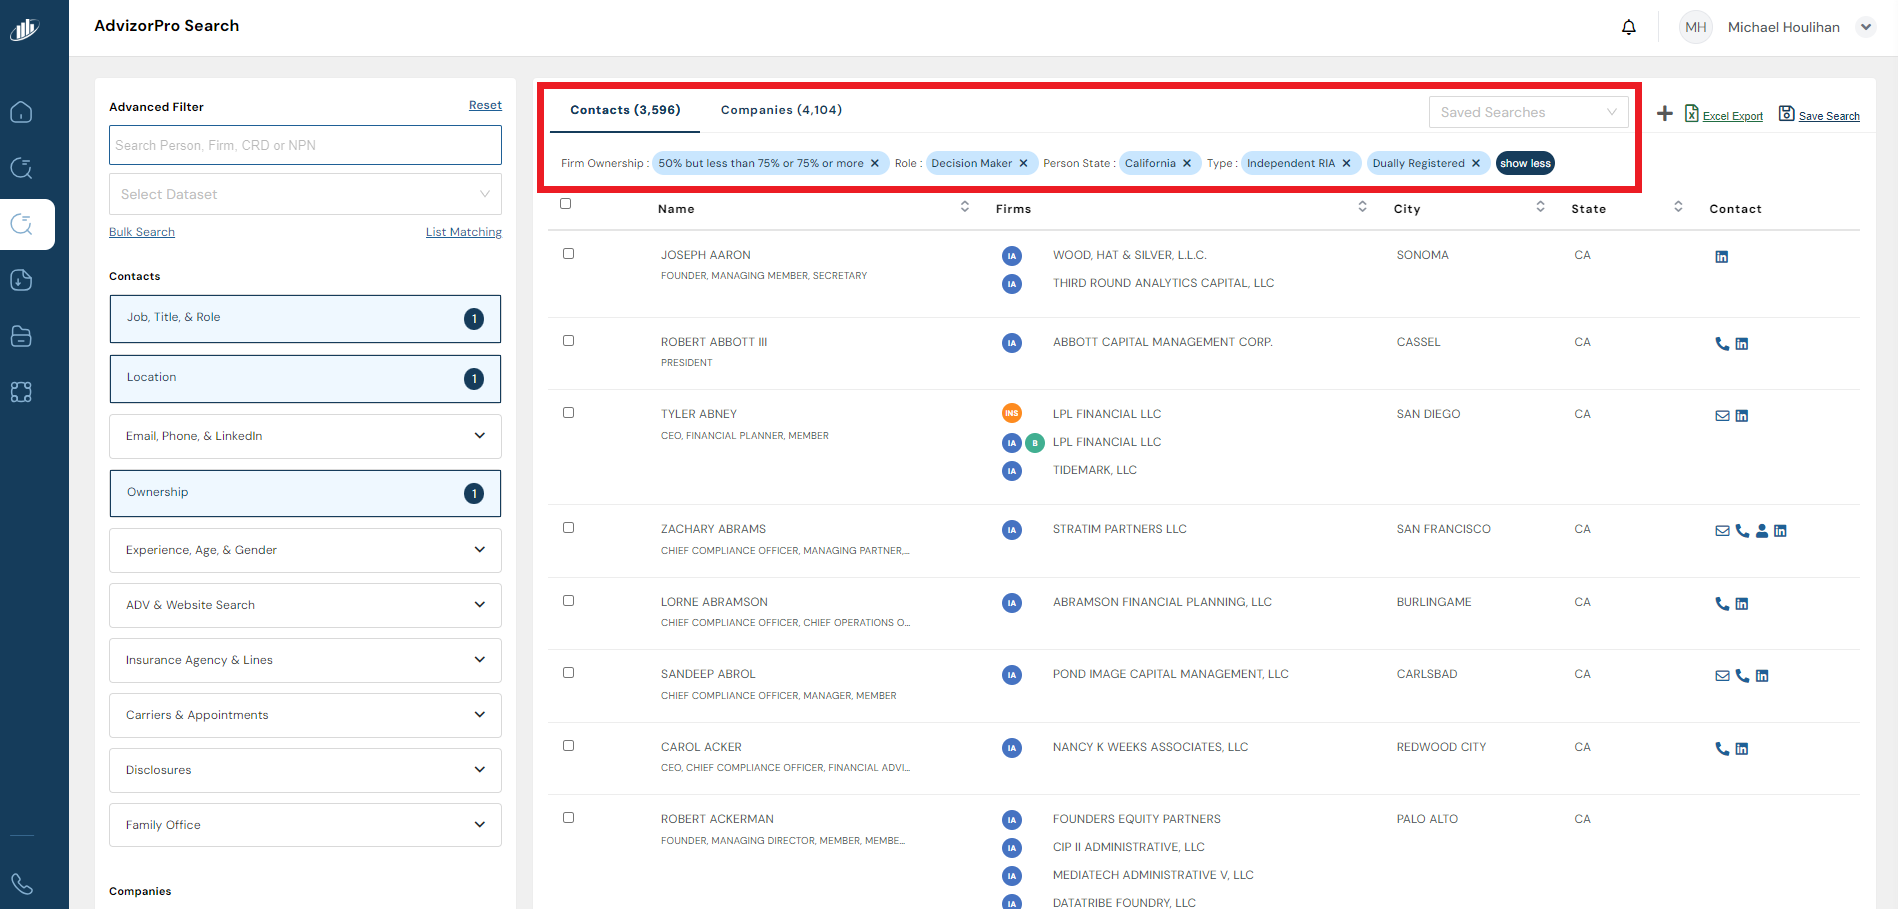Open the Saved Searches dropdown
Viewport: 1898px width, 909px height.
click(x=1527, y=112)
